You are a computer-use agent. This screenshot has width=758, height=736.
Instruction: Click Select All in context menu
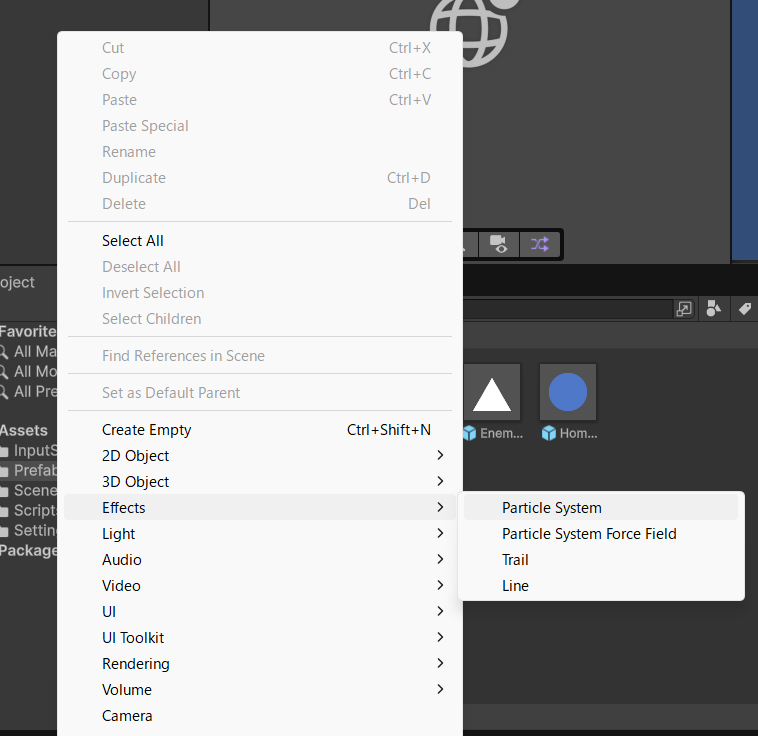point(132,241)
